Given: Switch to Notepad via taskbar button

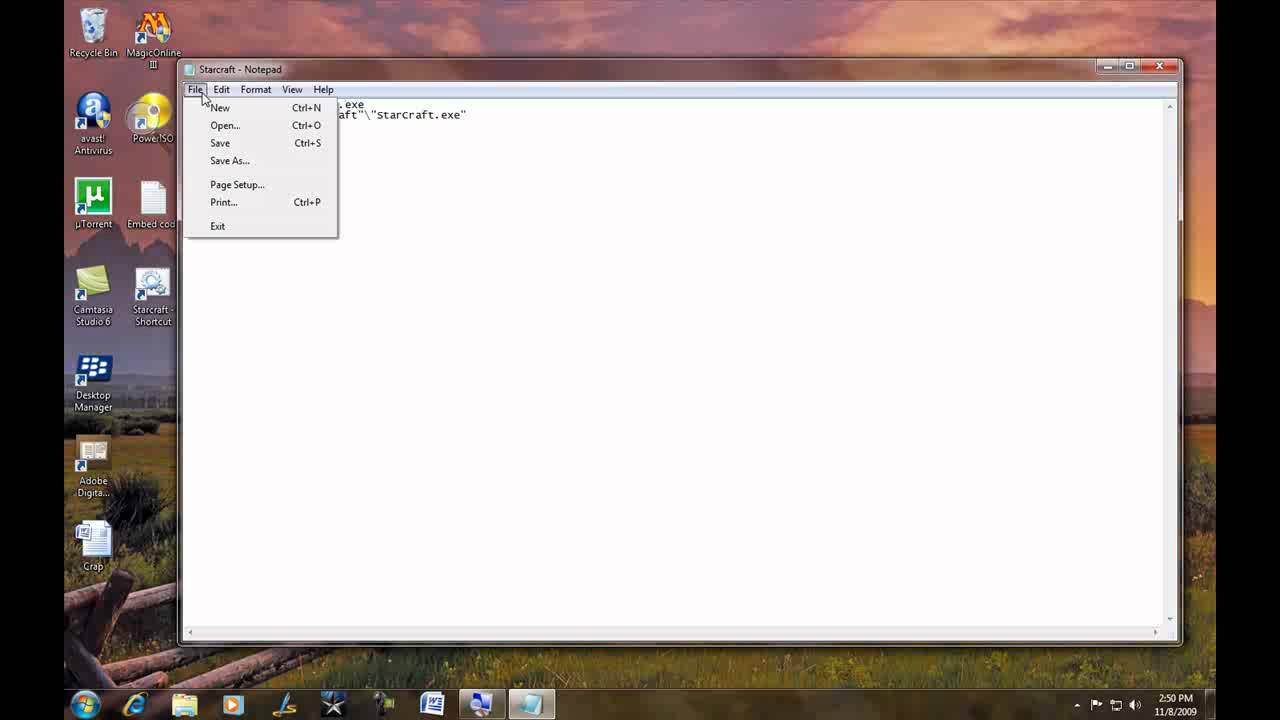Looking at the screenshot, I should (x=531, y=704).
